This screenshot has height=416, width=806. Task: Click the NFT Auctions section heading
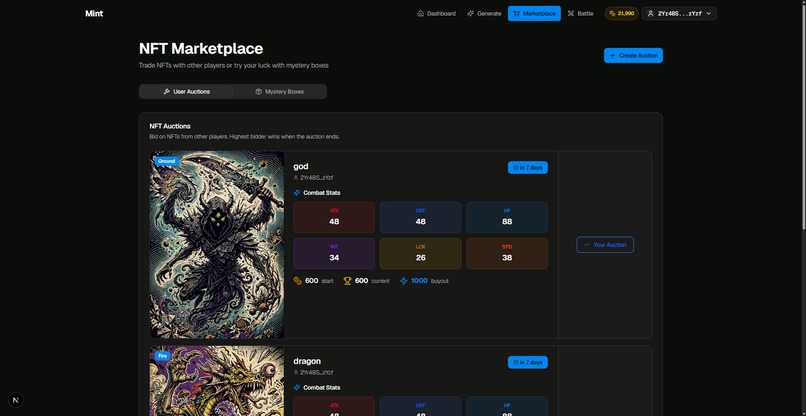pyautogui.click(x=170, y=126)
